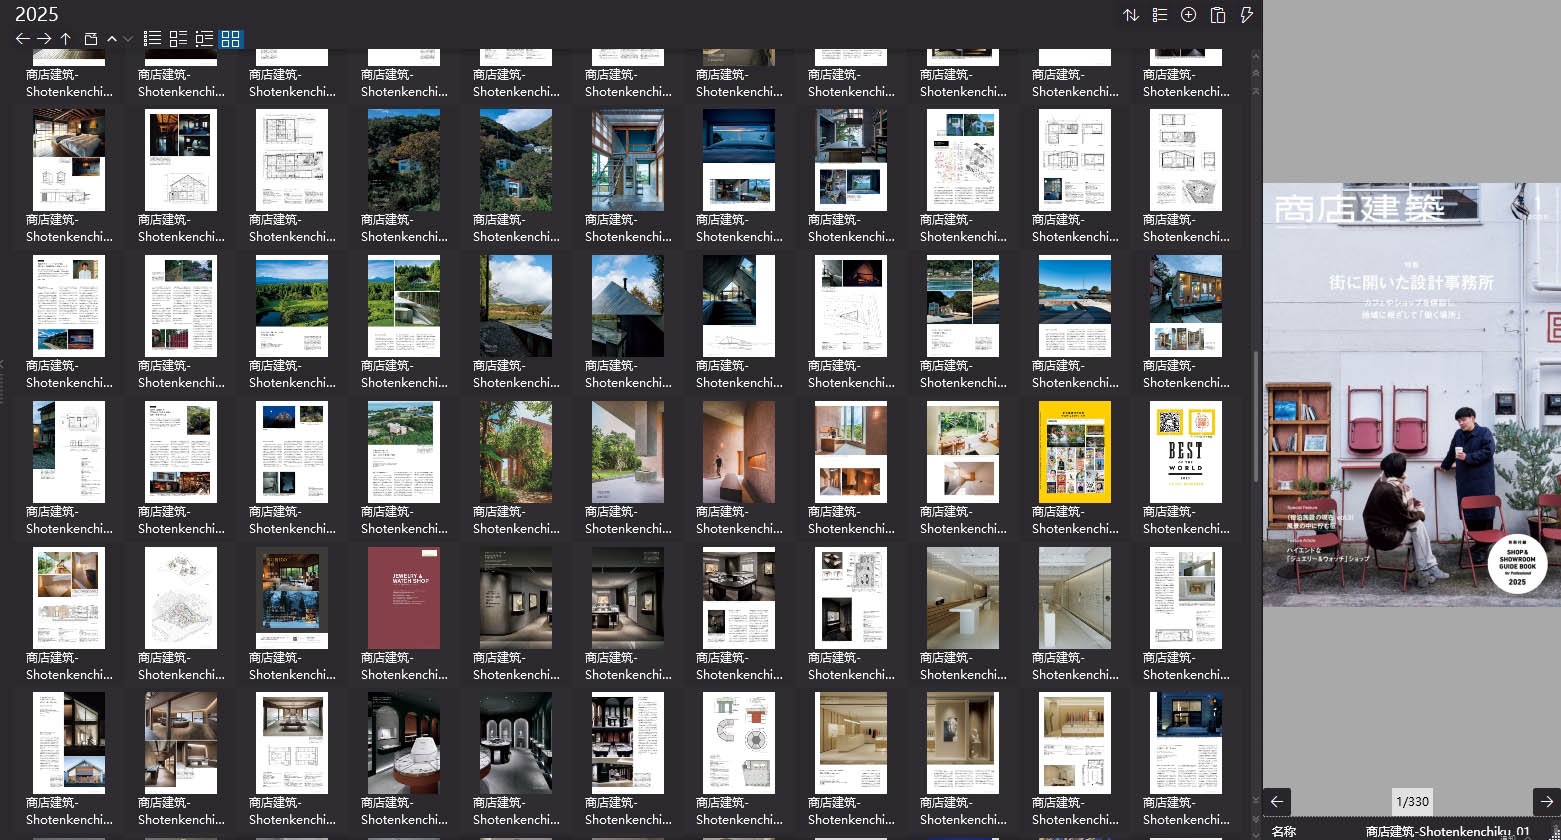Click the clipboard paste icon
Viewport: 1561px width, 840px height.
point(1217,15)
